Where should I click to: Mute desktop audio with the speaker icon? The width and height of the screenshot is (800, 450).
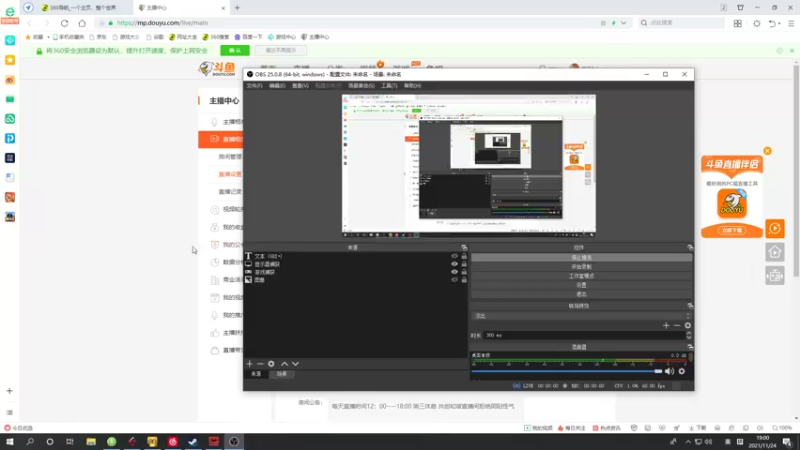[x=669, y=371]
